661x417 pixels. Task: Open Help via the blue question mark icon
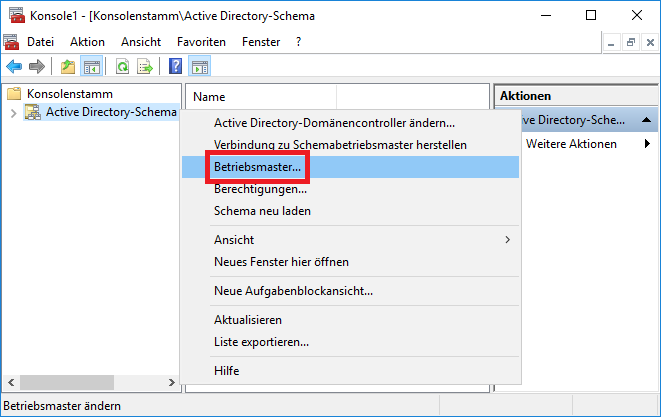176,67
